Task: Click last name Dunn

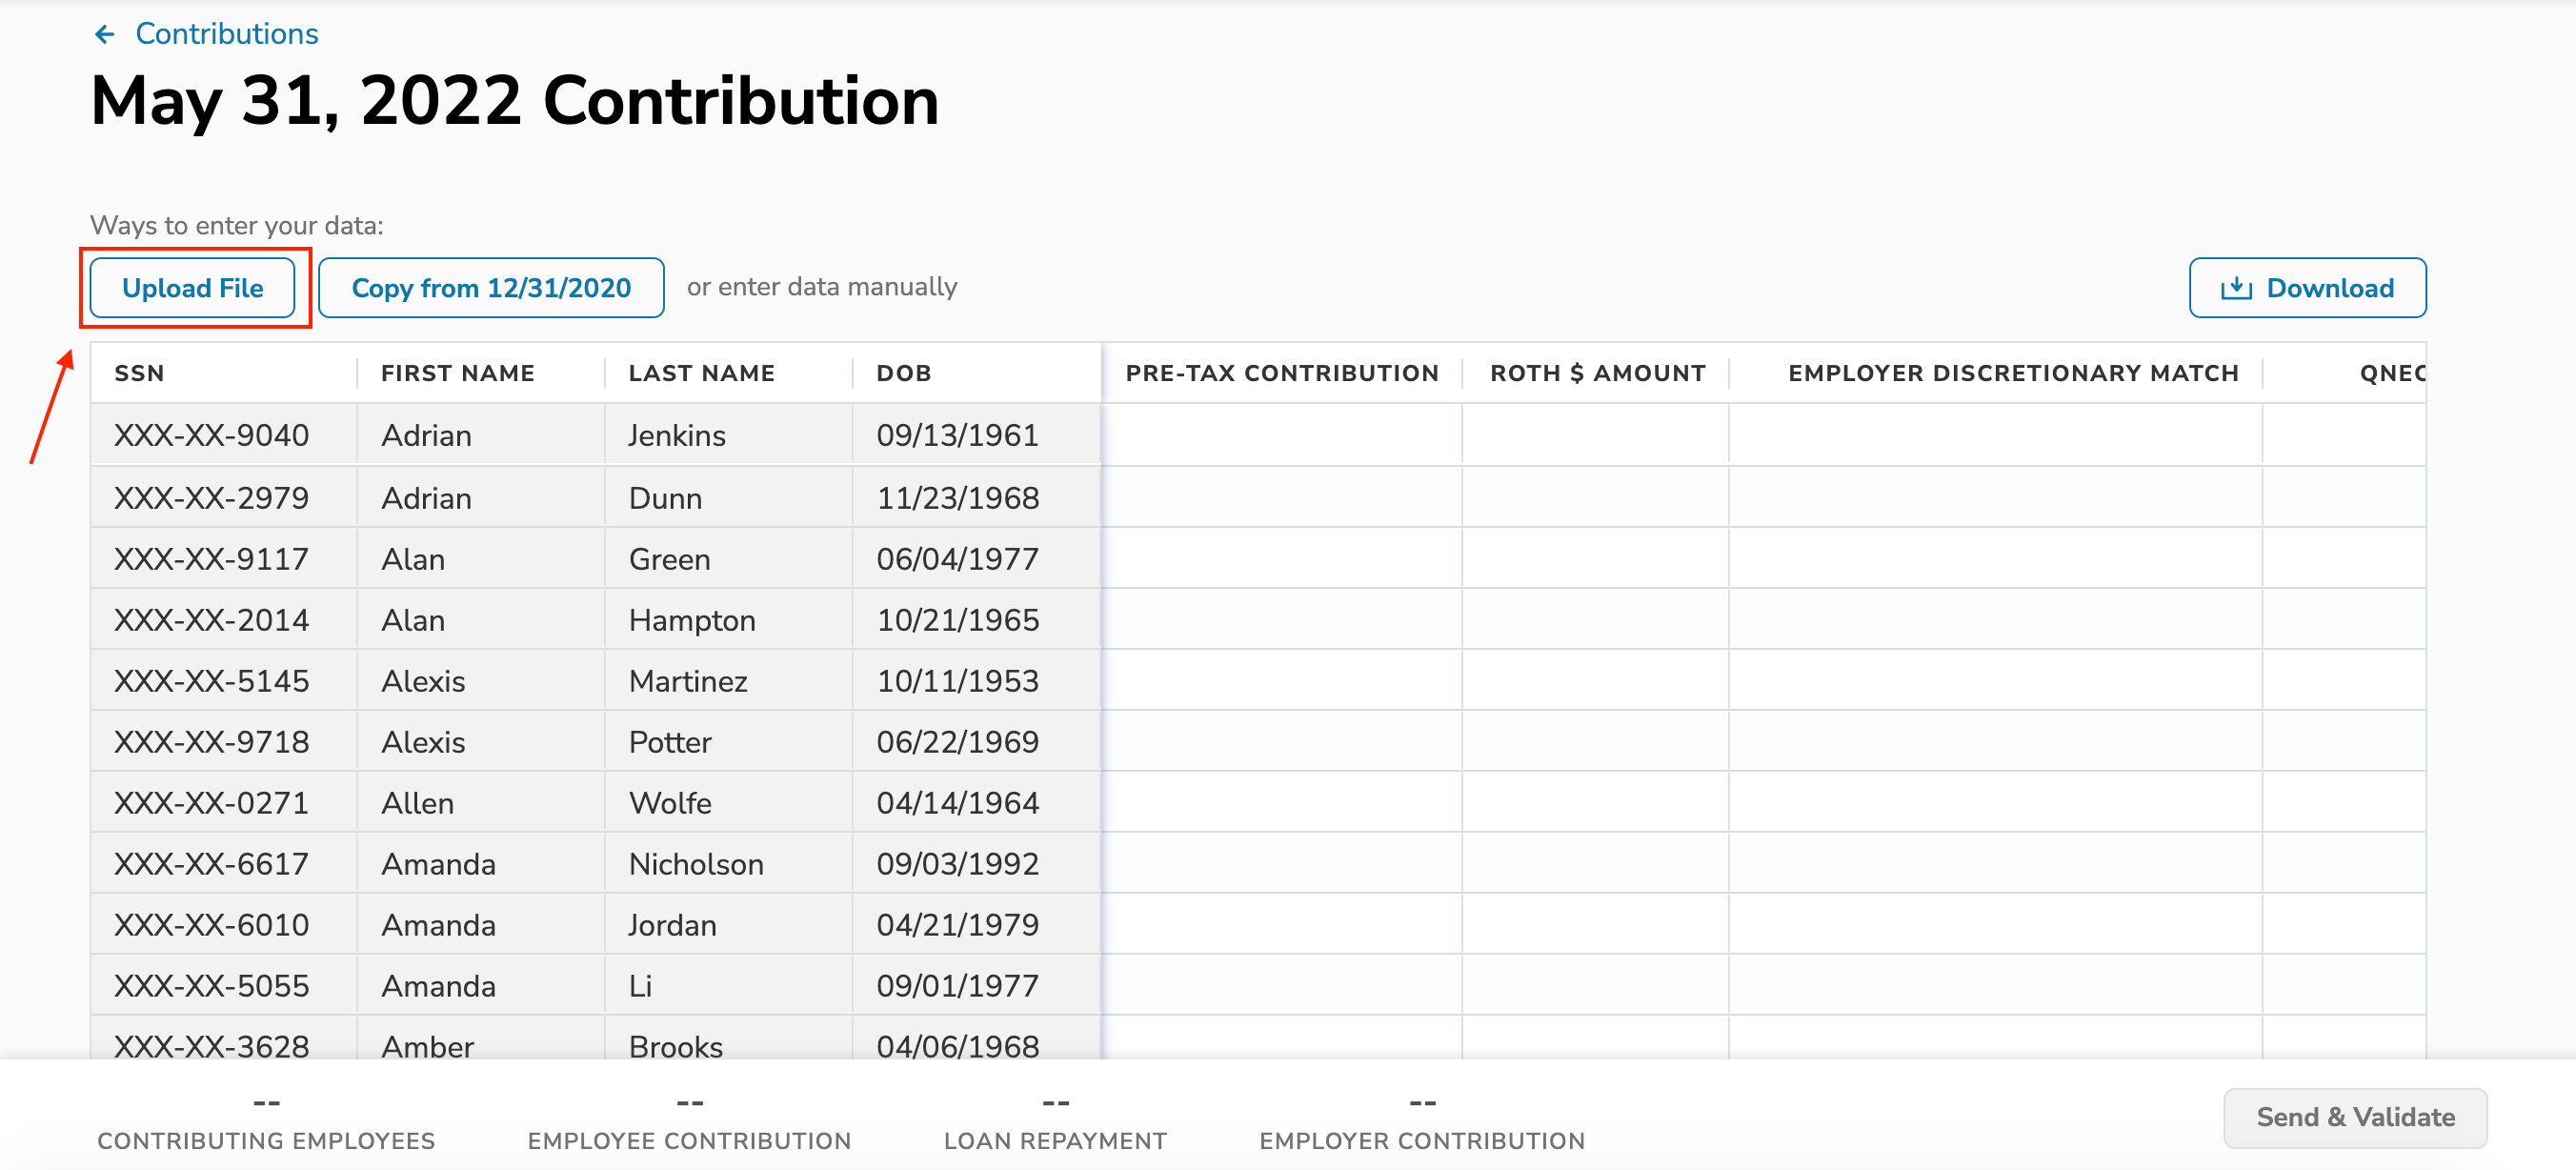Action: (x=665, y=497)
